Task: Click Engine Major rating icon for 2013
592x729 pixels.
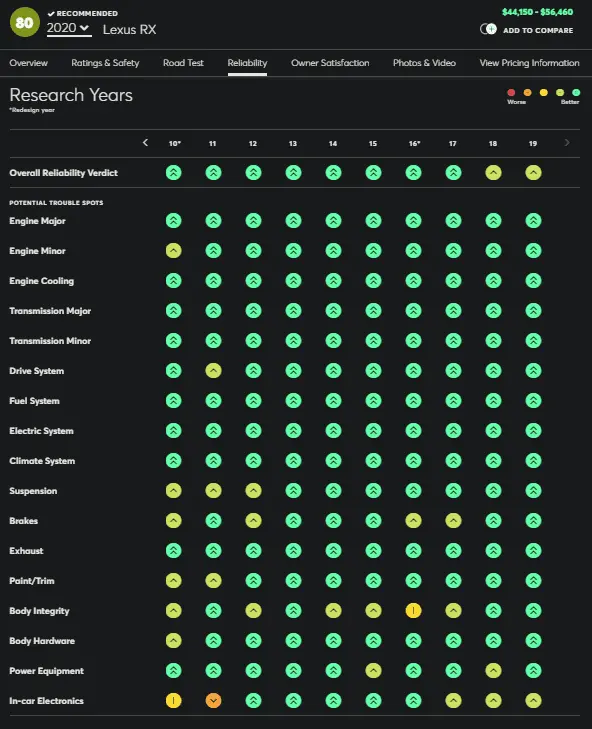Action: click(x=293, y=221)
